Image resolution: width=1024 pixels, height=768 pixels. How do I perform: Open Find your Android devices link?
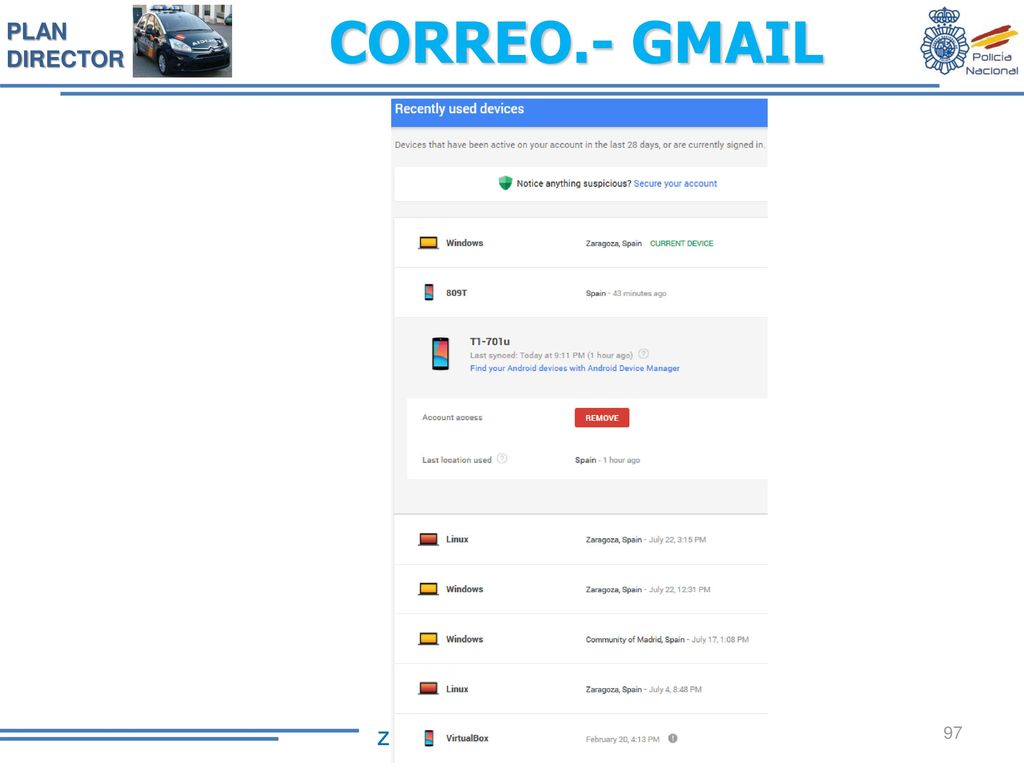pos(575,368)
